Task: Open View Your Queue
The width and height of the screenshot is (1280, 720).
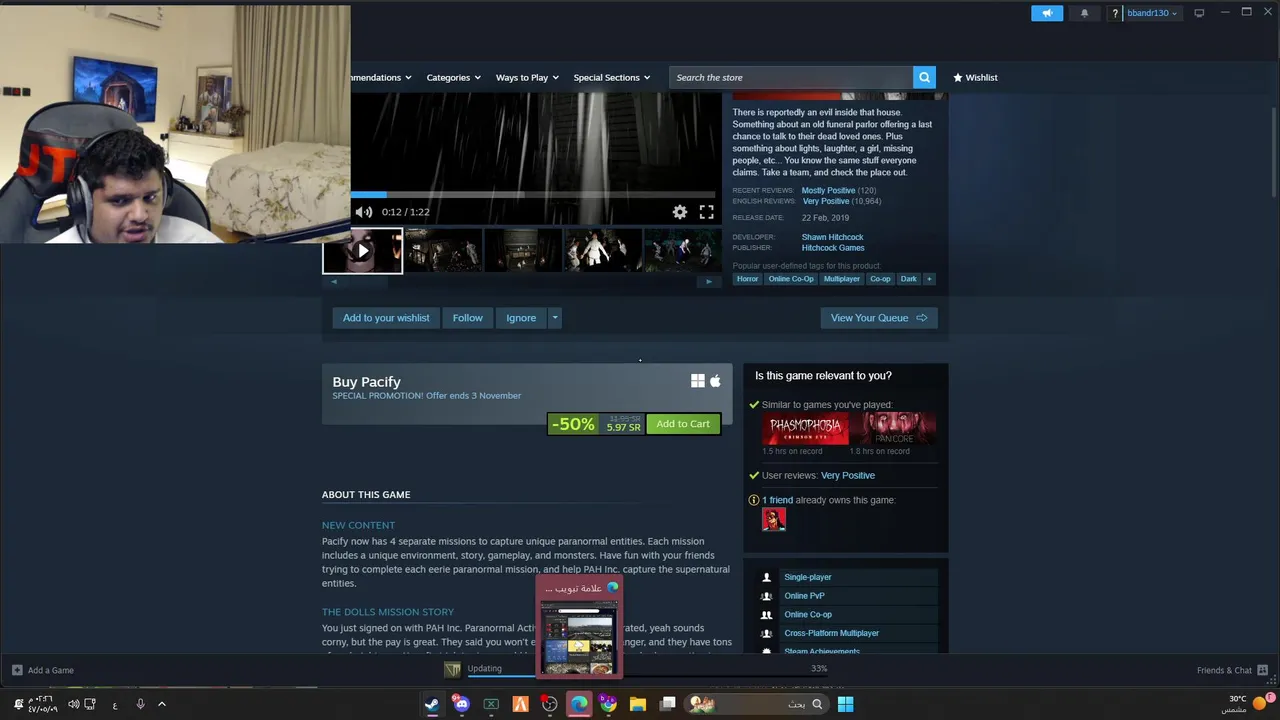Action: coord(879,318)
